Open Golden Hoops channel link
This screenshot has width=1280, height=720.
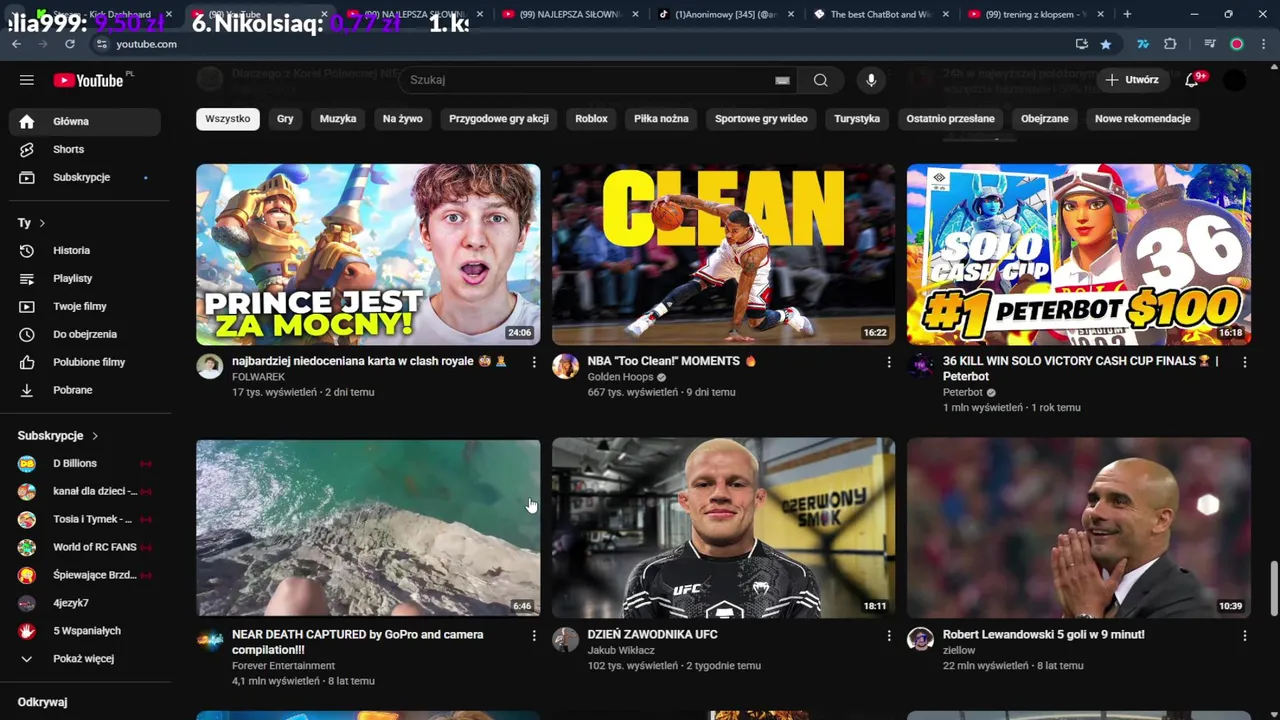coord(620,377)
